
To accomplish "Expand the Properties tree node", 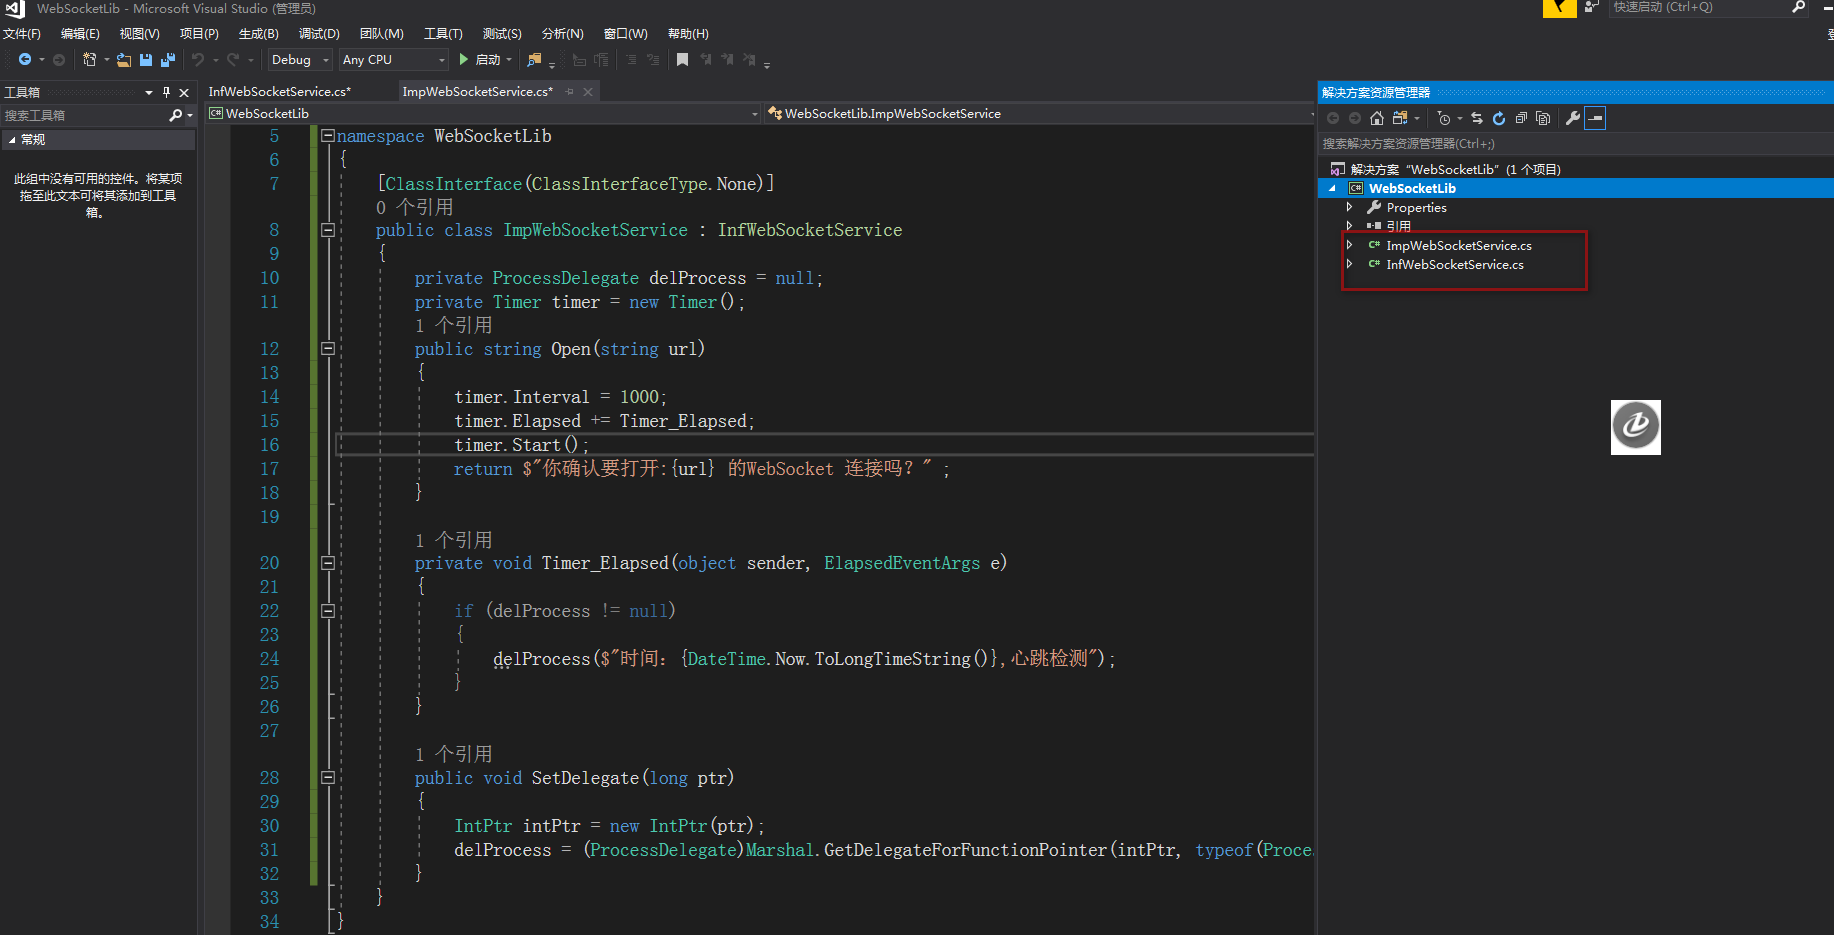I will 1349,207.
